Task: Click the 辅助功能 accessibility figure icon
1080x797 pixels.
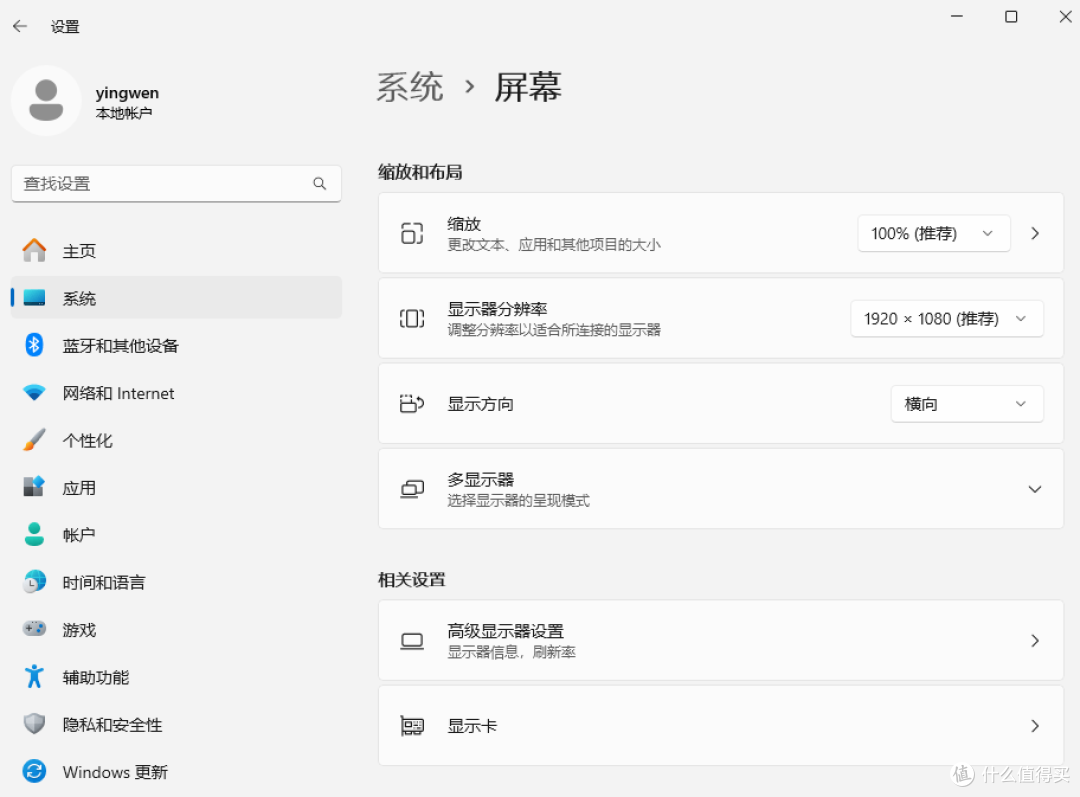Action: [34, 676]
